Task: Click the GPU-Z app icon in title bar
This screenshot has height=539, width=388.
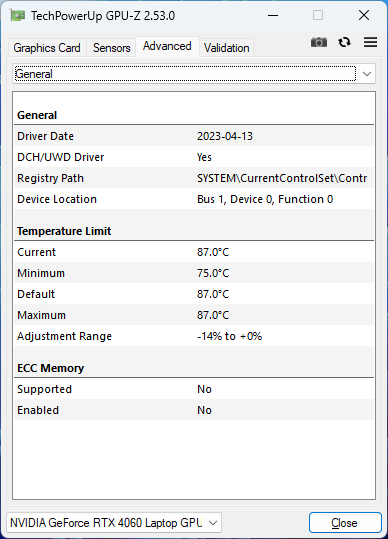Action: 18,16
